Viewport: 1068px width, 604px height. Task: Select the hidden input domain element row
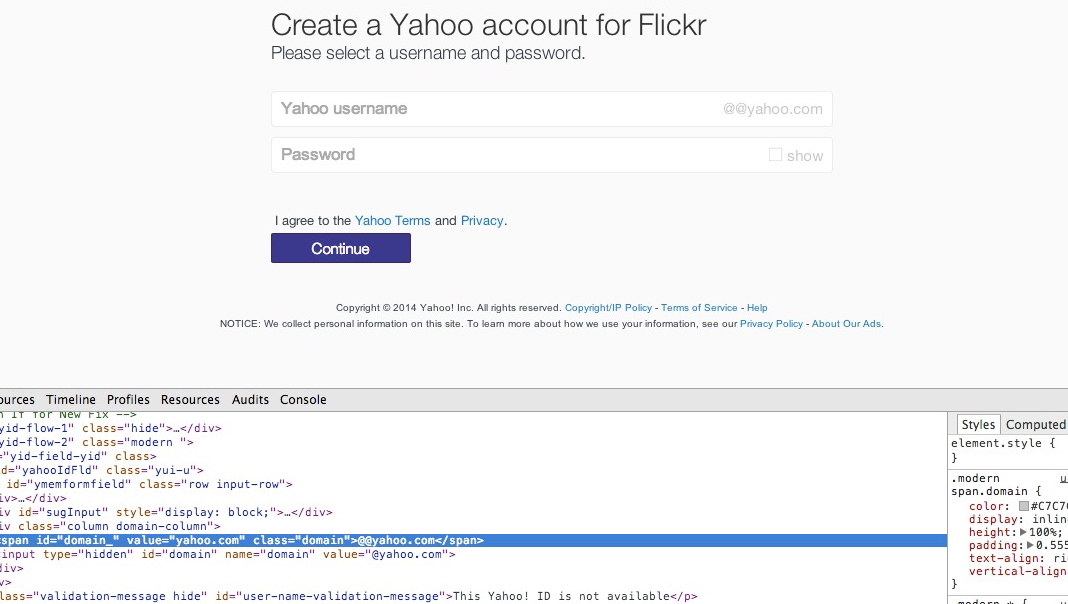click(x=230, y=554)
